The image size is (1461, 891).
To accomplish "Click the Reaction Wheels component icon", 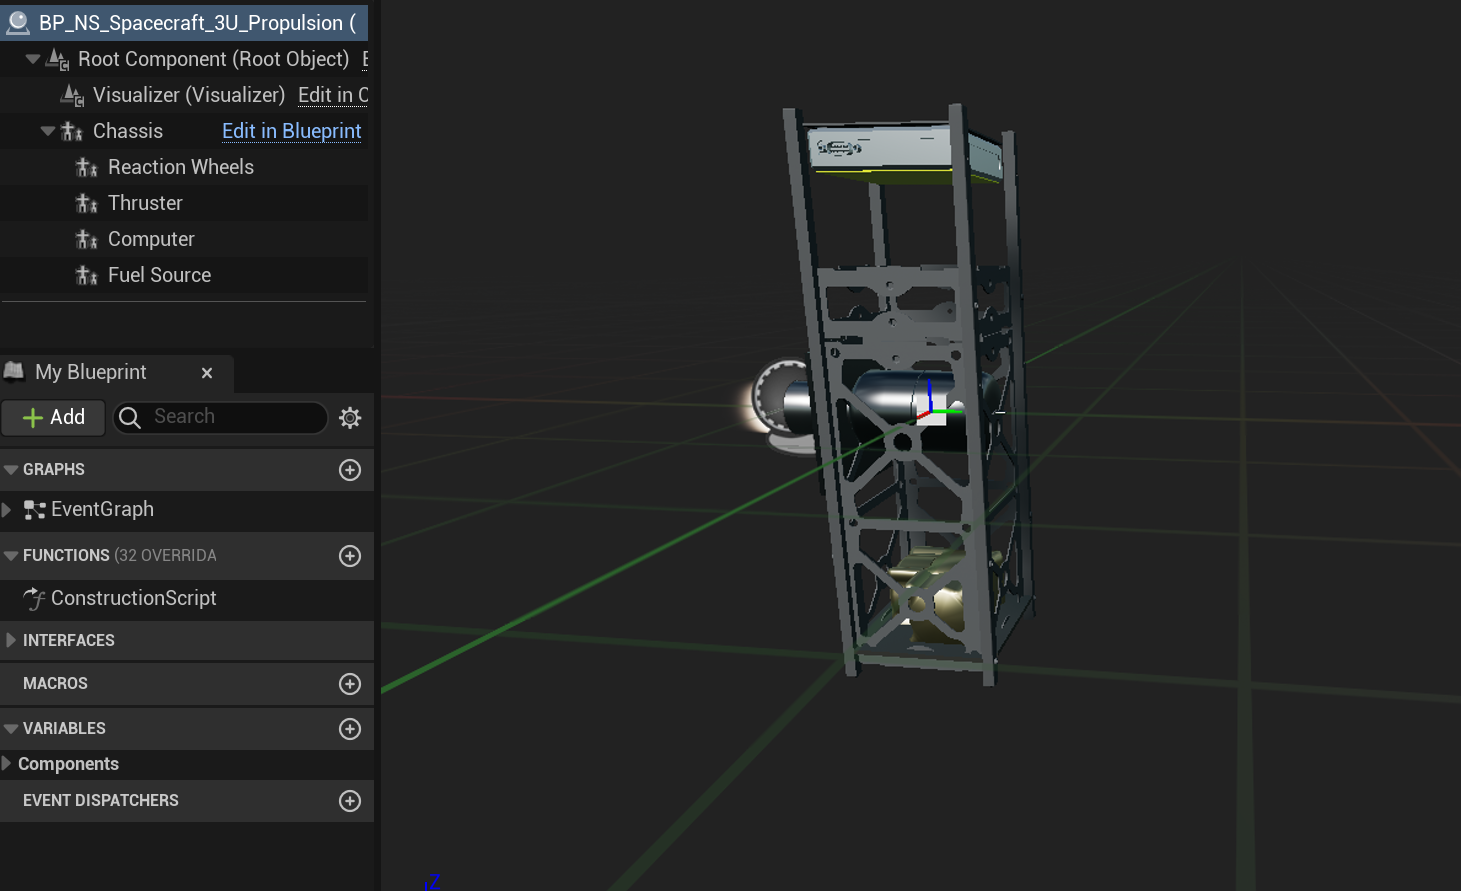I will (x=87, y=168).
